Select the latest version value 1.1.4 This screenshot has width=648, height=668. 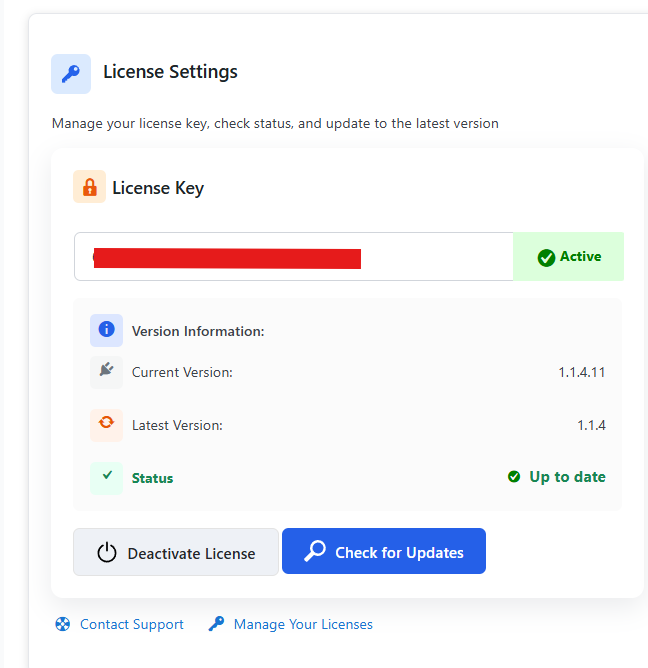591,425
